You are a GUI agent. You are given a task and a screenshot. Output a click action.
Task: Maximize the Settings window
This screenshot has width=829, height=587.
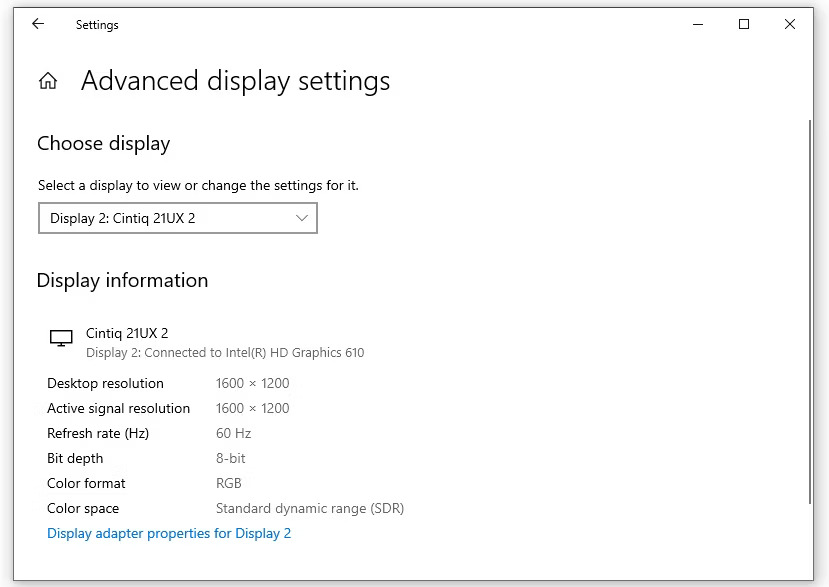[744, 24]
